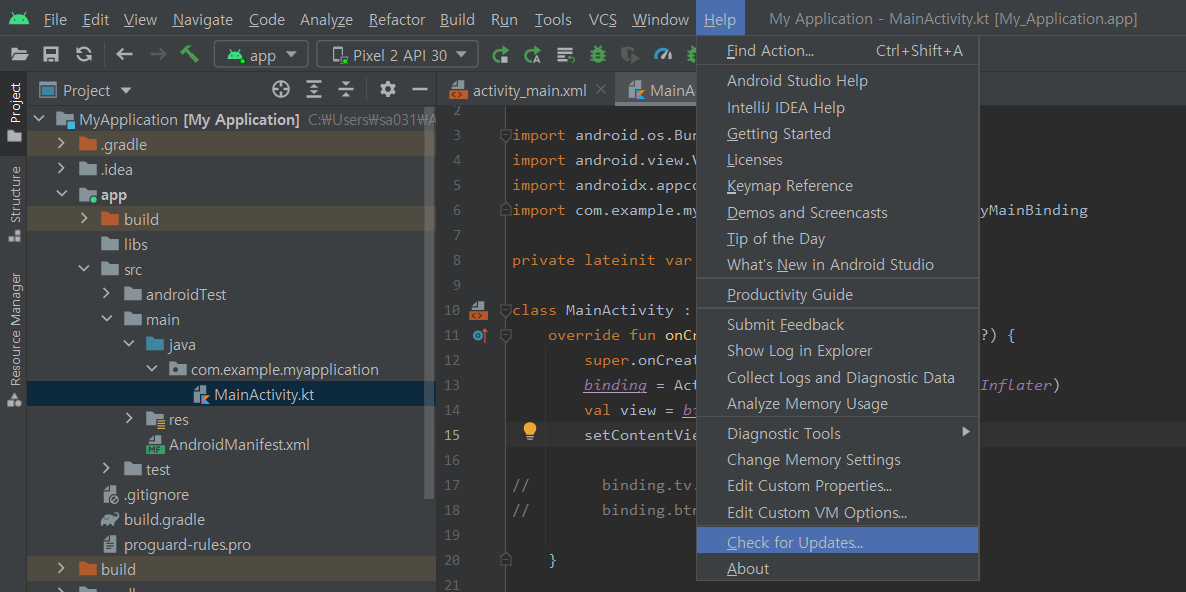The image size is (1186, 592).
Task: Open the app run configuration dropdown
Action: click(x=261, y=55)
